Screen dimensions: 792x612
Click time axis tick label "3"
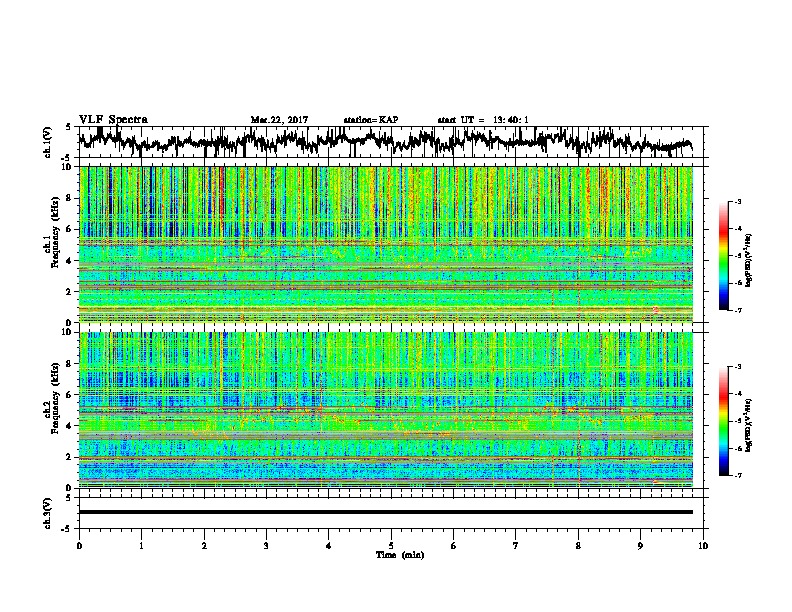click(266, 546)
